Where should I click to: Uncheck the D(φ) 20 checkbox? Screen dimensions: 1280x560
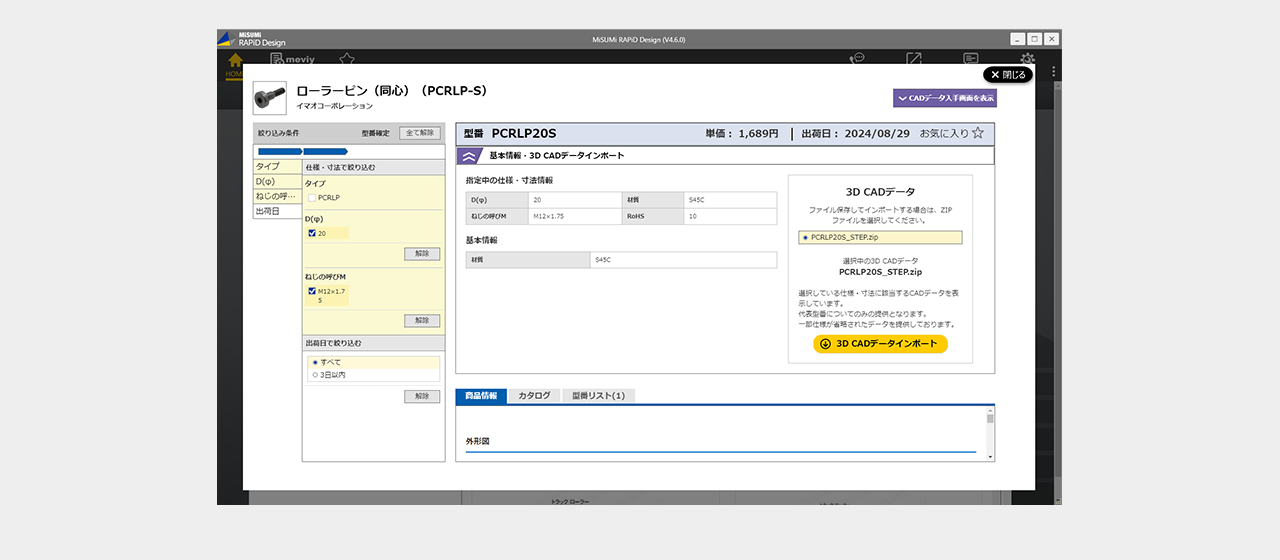click(312, 233)
